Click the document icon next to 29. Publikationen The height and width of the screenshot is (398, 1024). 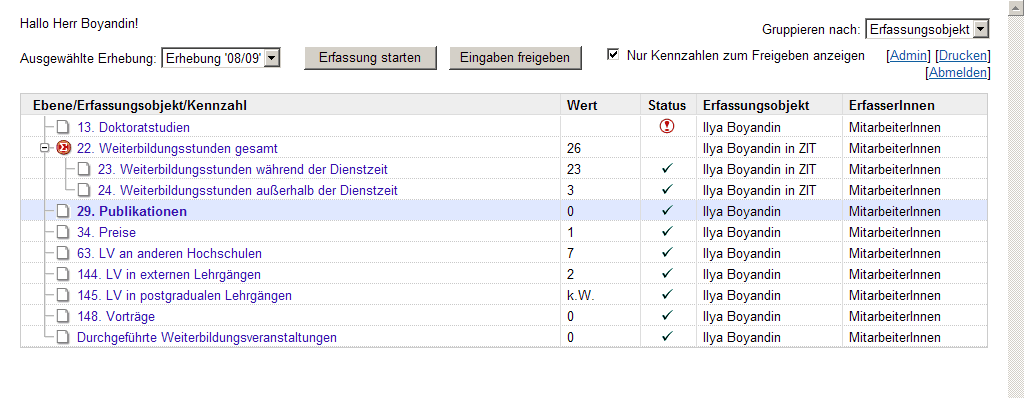62,211
